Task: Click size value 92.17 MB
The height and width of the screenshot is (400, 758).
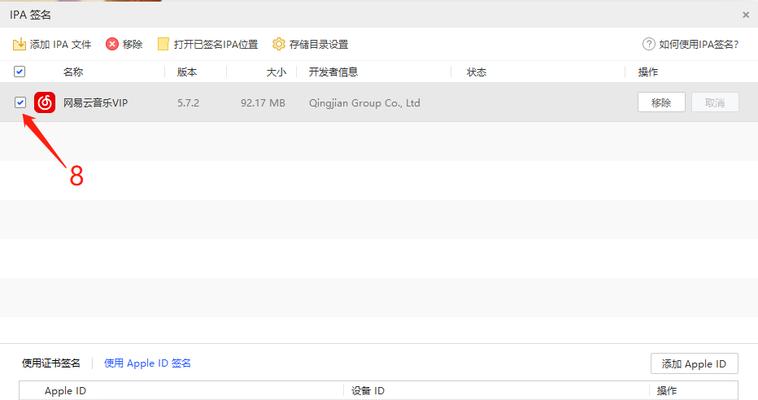Action: point(263,103)
